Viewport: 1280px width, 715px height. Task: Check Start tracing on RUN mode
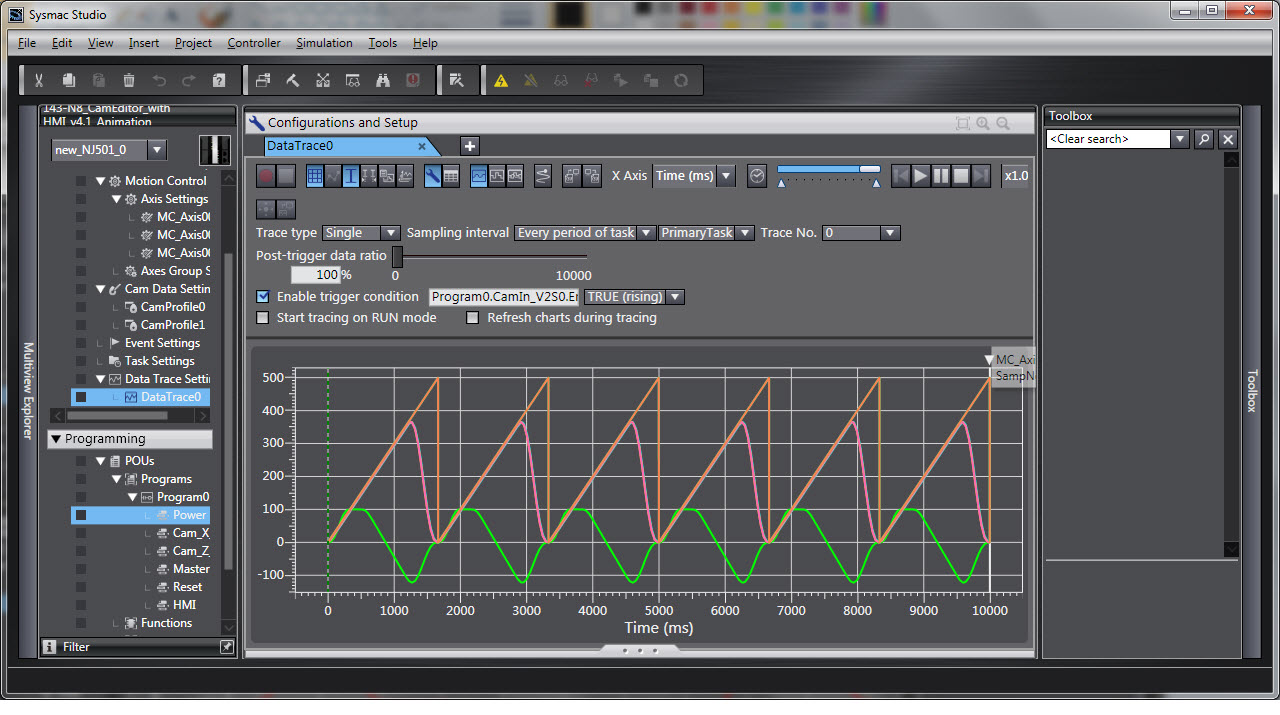pos(263,318)
